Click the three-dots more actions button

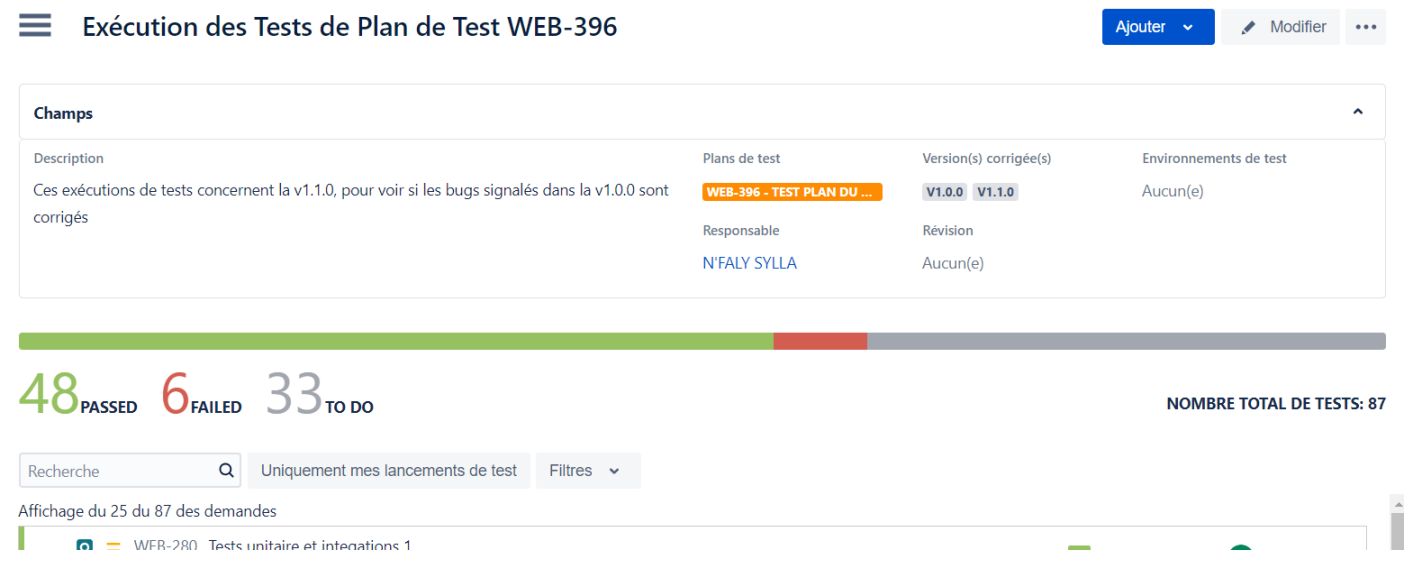(1366, 27)
